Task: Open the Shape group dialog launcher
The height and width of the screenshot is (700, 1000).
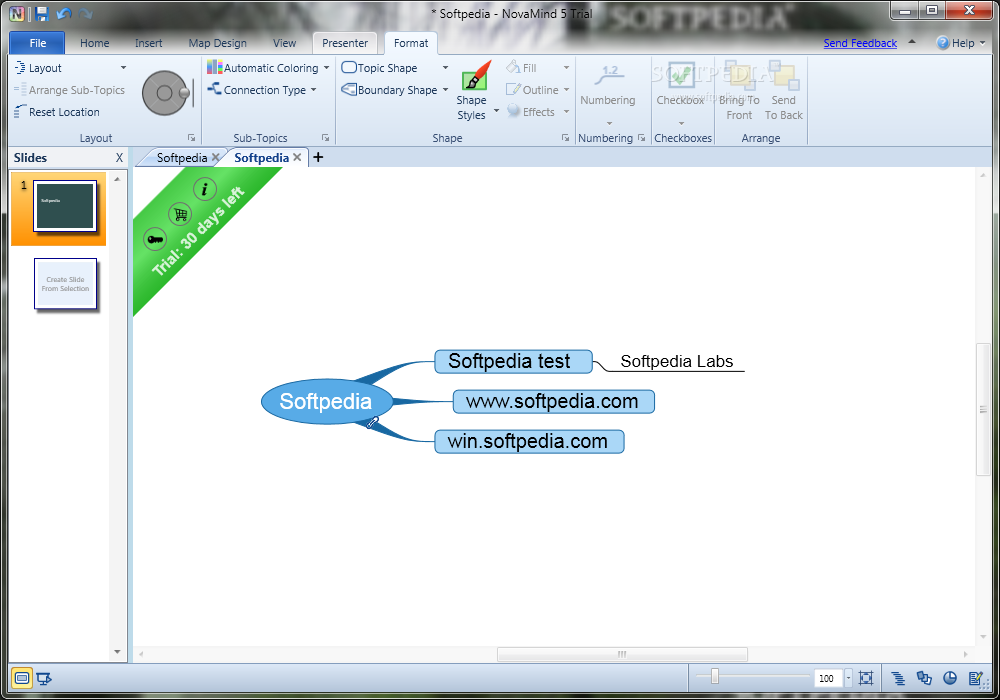Action: 565,138
